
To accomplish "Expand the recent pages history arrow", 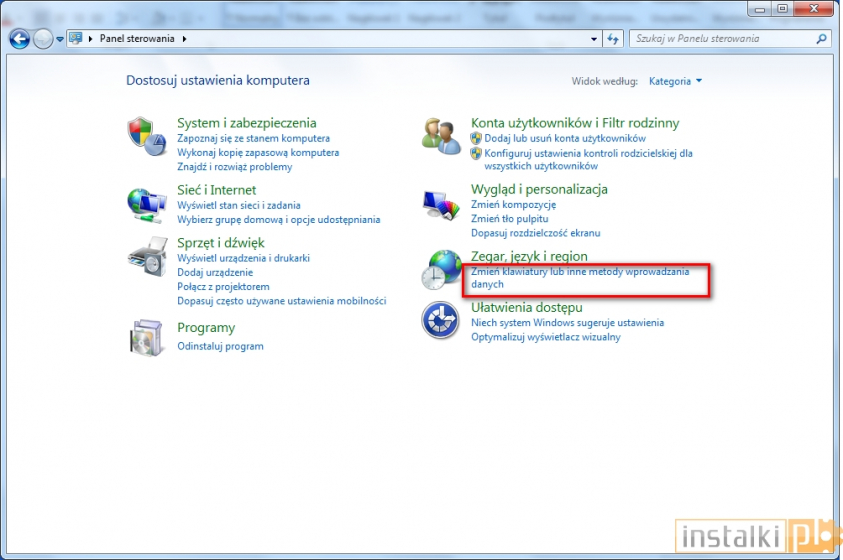I will click(x=60, y=39).
